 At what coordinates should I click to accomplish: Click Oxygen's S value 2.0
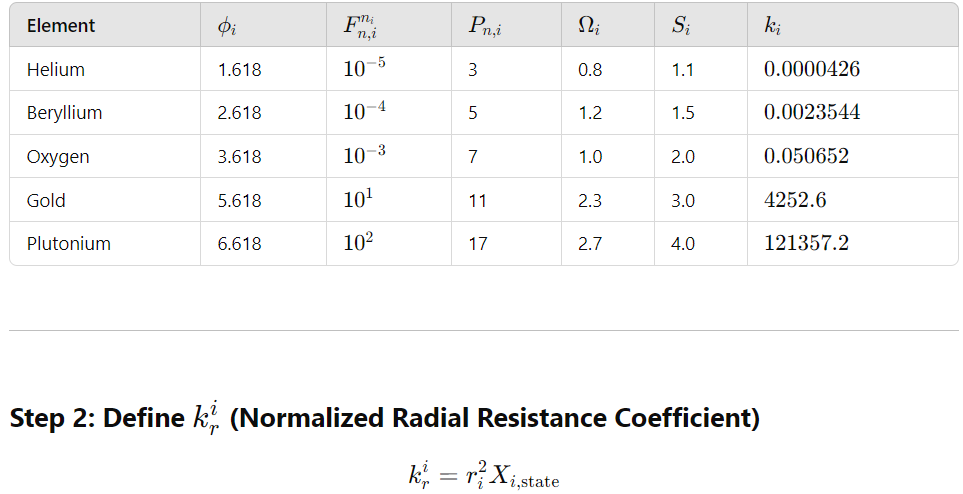683,157
